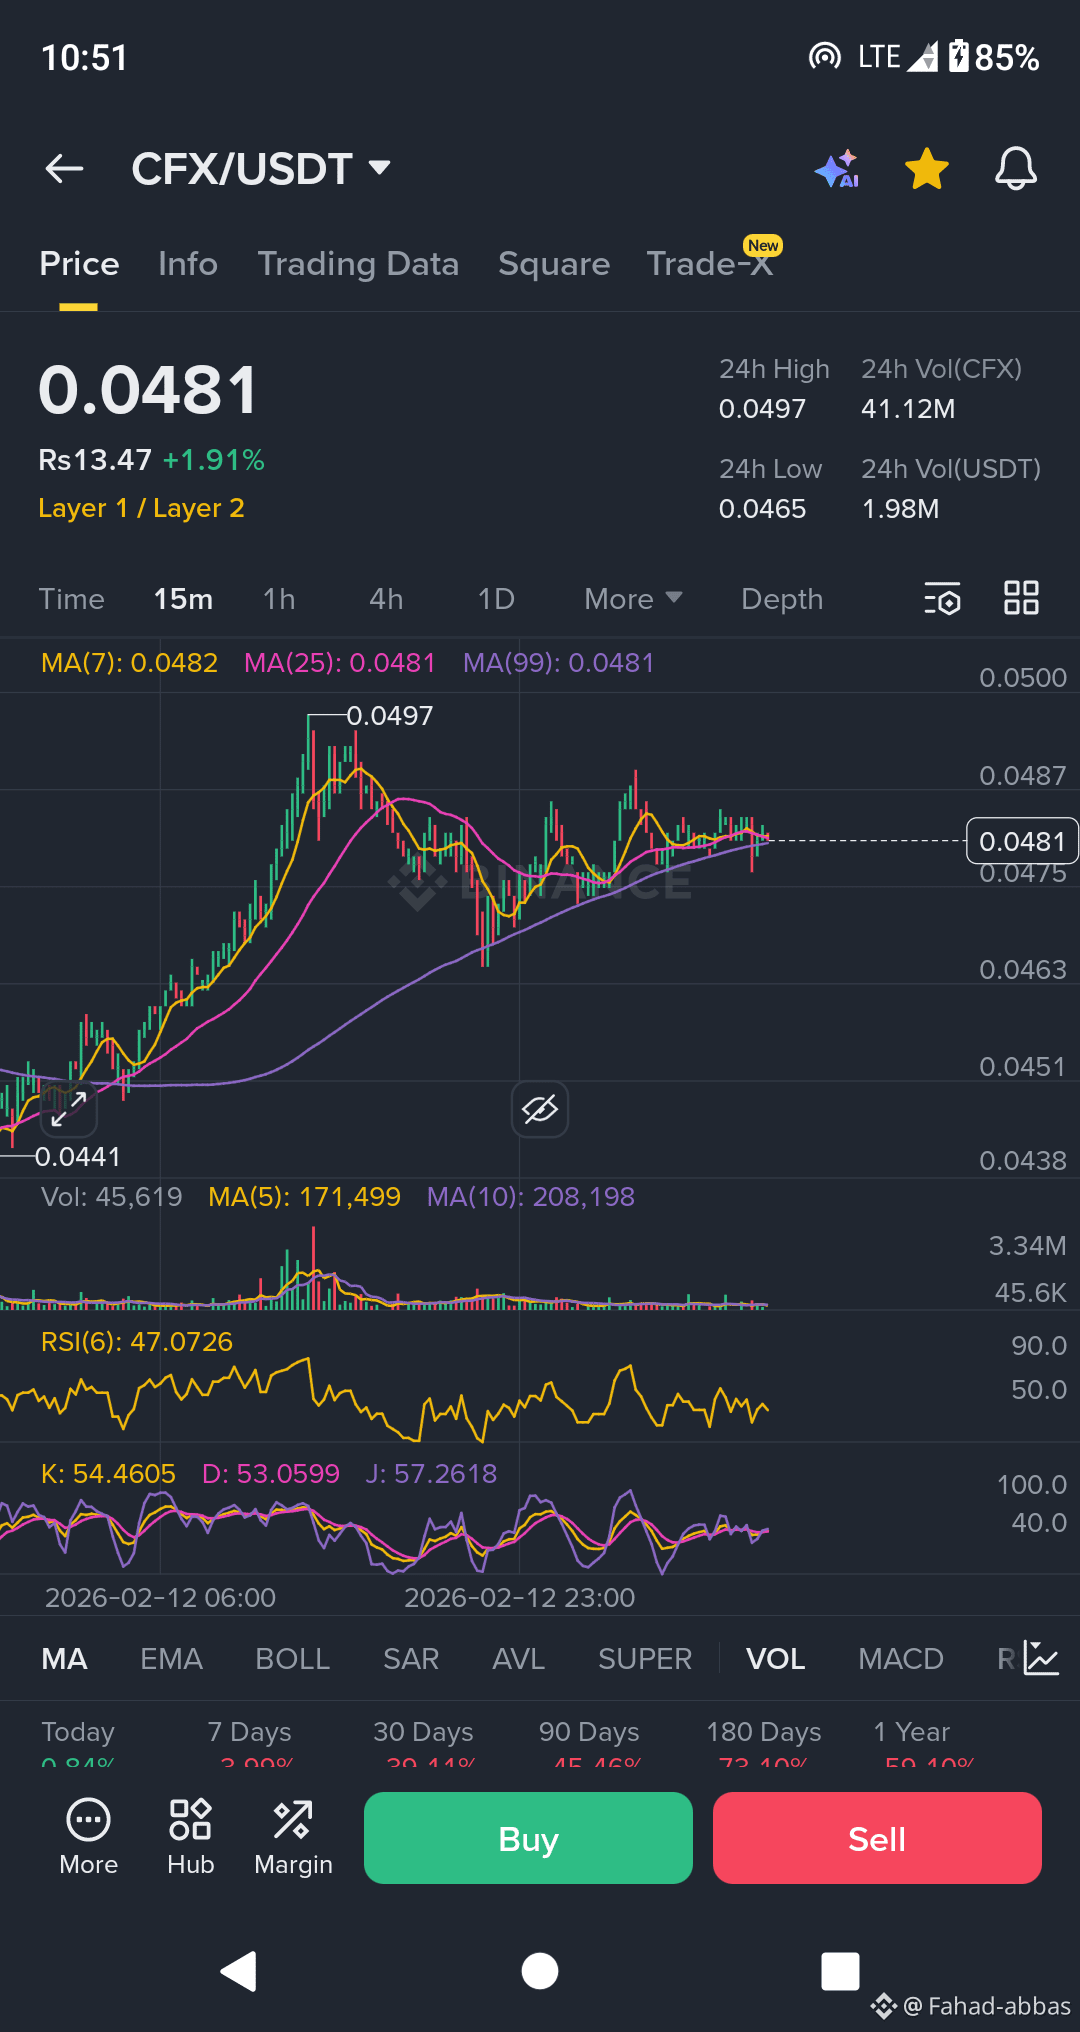Go back using the arrow icon
The height and width of the screenshot is (2032, 1080).
click(x=65, y=168)
